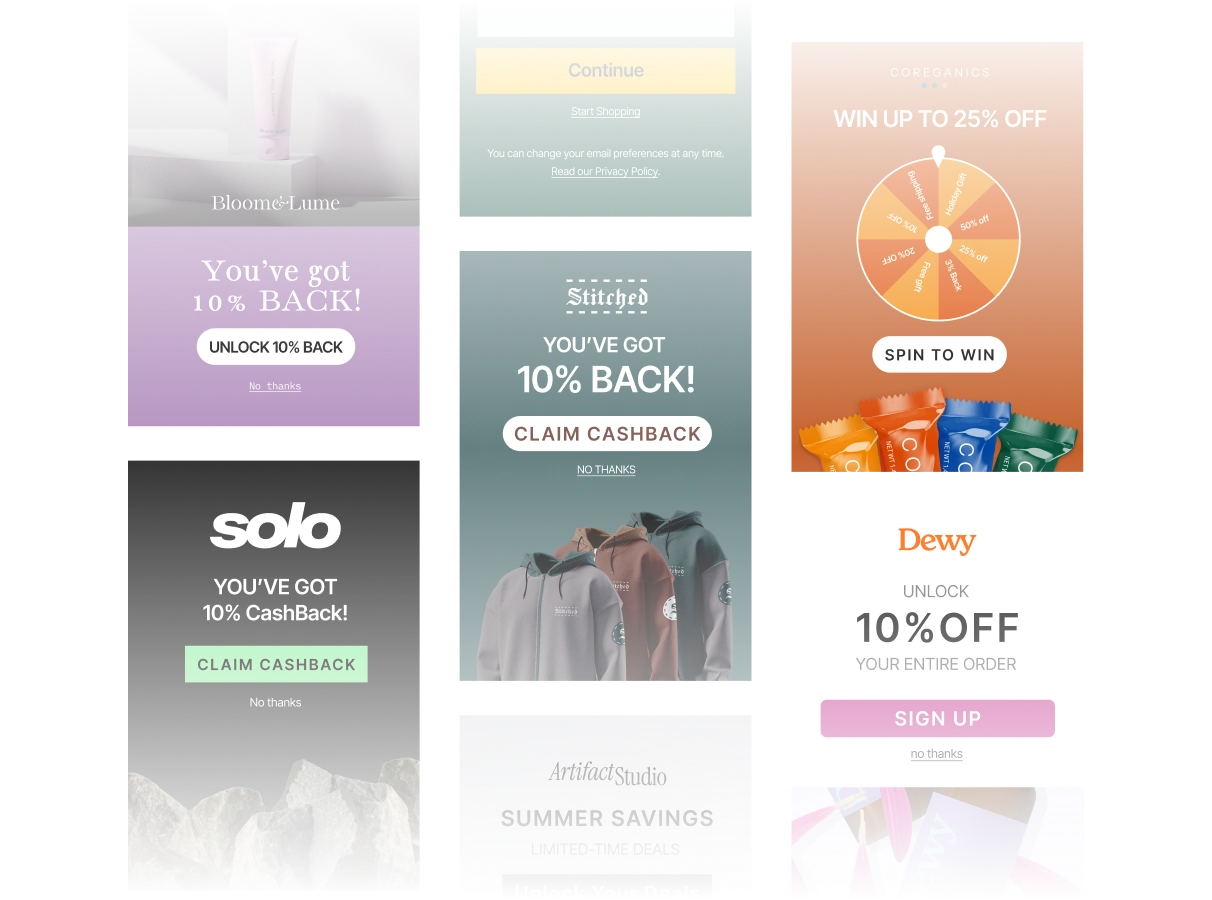The width and height of the screenshot is (1212, 900).
Task: Click the Stitched gothic logo
Action: pyautogui.click(x=607, y=296)
